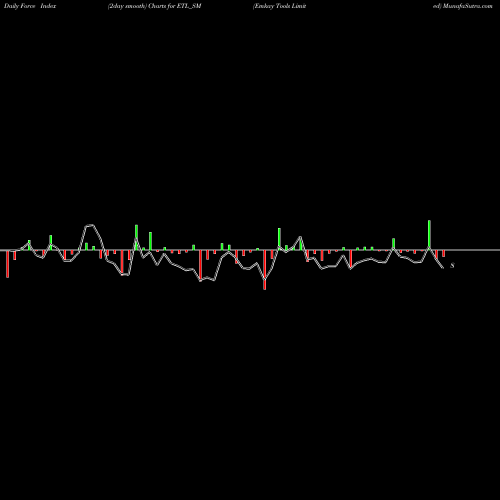Screen dimensions: 500x500
Task: Click the 'Emkay Tools Limit' company name text
Action: [x=280, y=6]
